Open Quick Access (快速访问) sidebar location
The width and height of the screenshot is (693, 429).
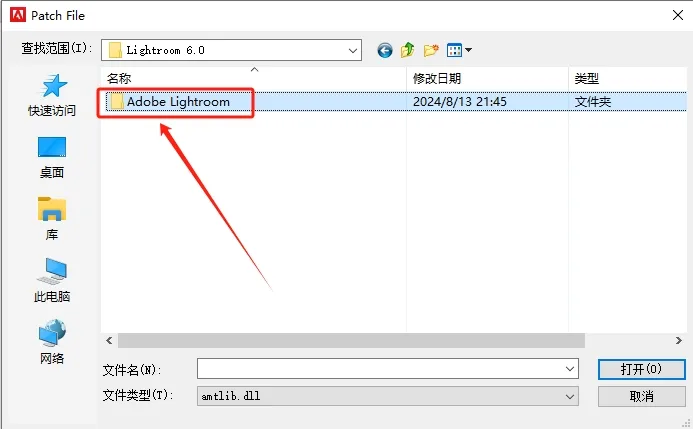coord(52,96)
